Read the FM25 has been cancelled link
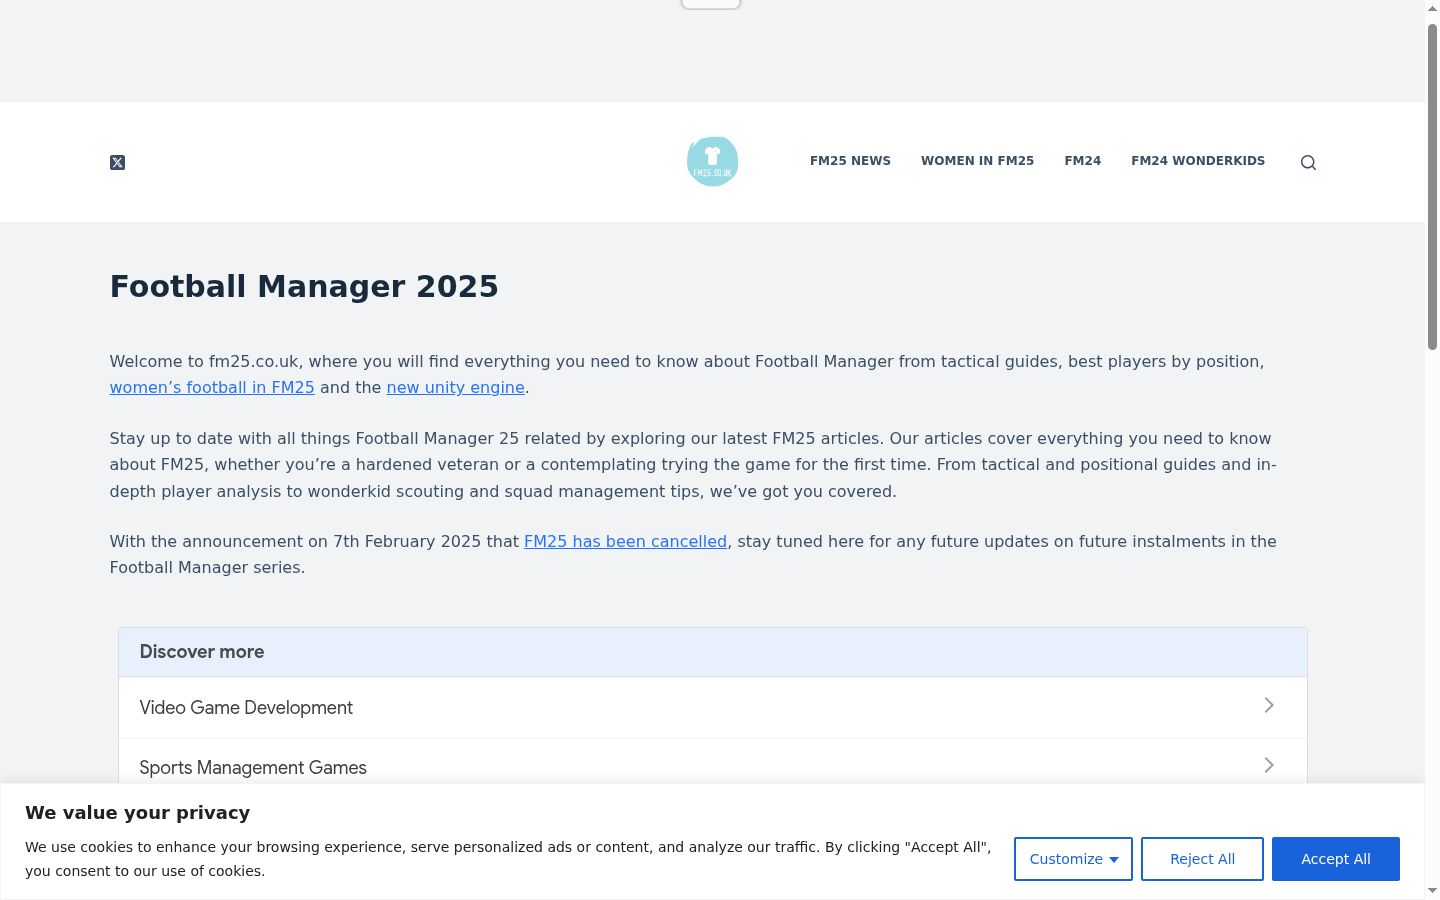 point(625,542)
